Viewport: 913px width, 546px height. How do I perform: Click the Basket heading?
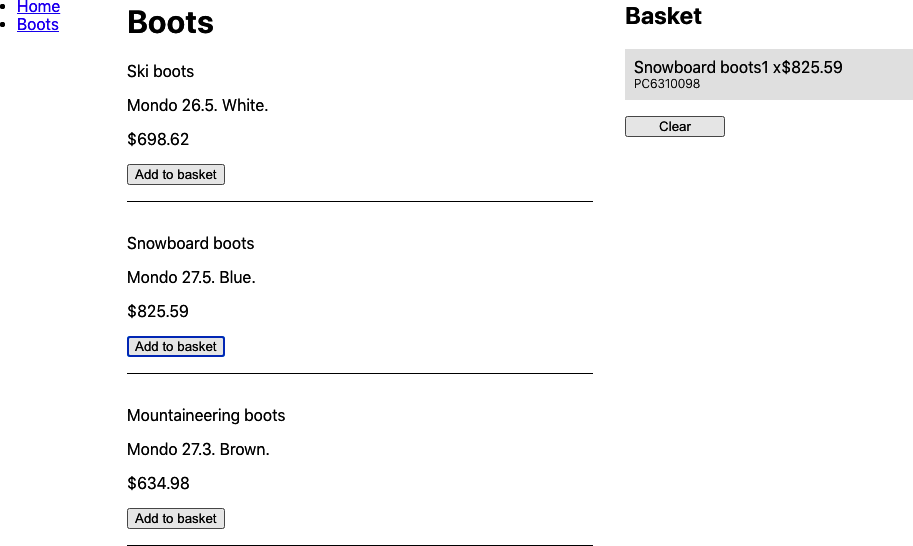[663, 16]
